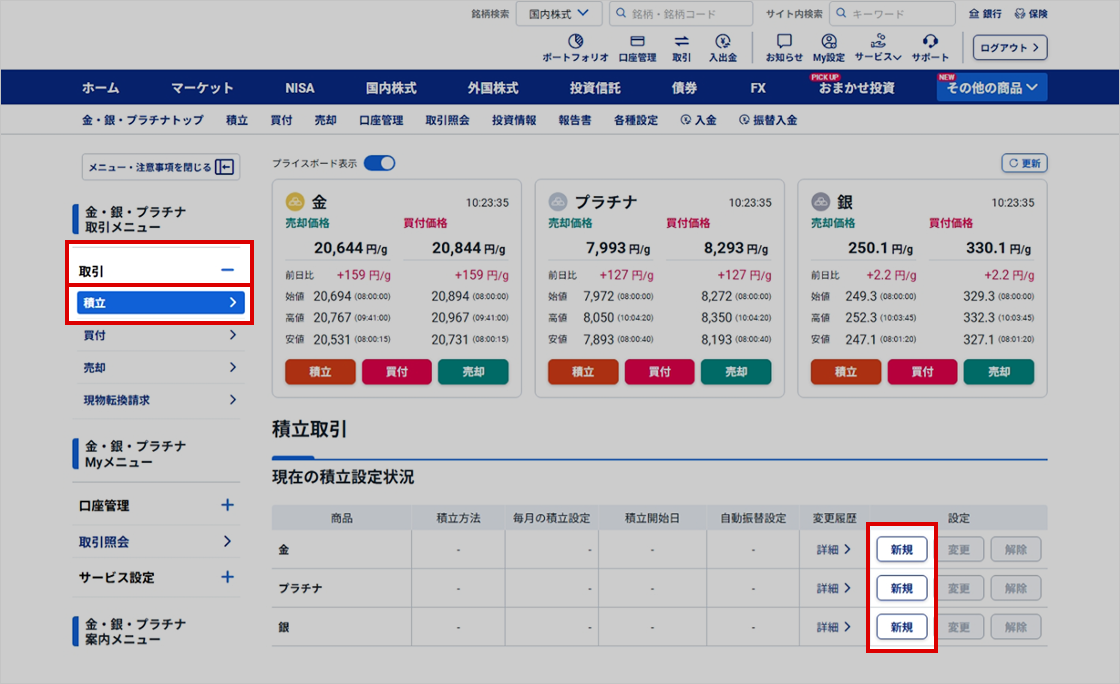Open the 取引 arrows icon
1120x684 pixels.
(x=681, y=41)
